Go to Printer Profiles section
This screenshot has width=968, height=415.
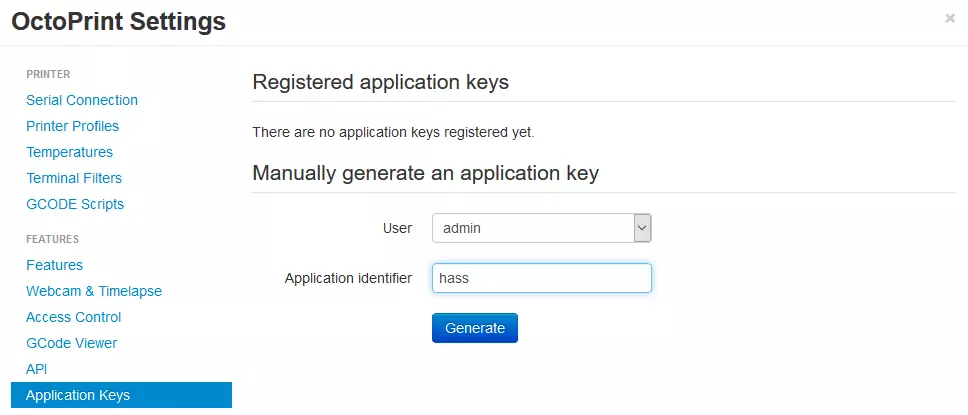72,126
